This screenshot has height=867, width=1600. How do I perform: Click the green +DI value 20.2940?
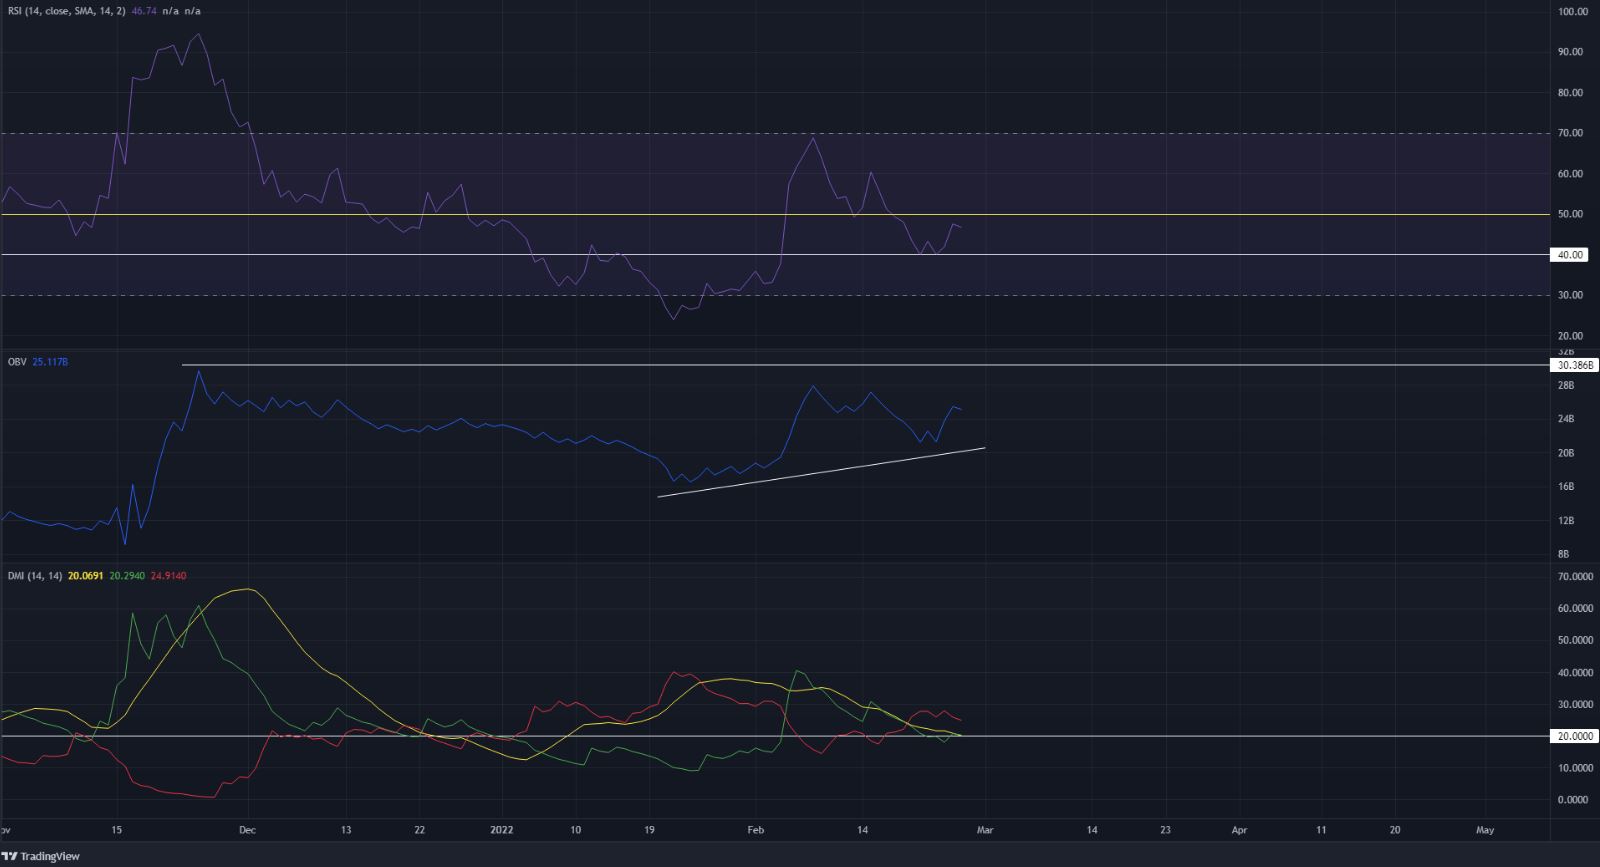[126, 576]
